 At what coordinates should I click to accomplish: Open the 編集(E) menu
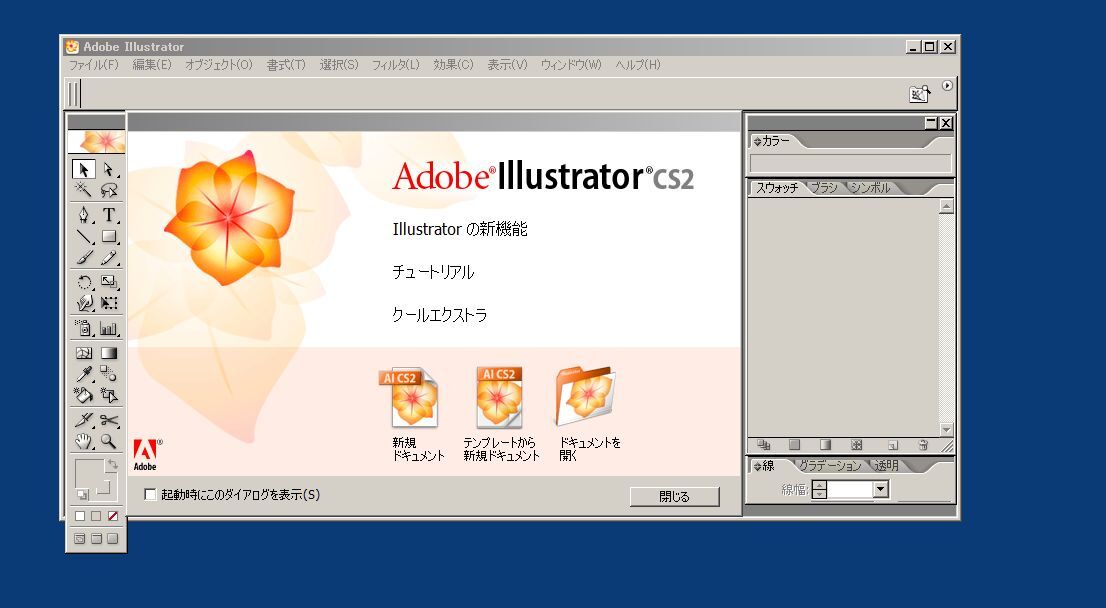[152, 65]
